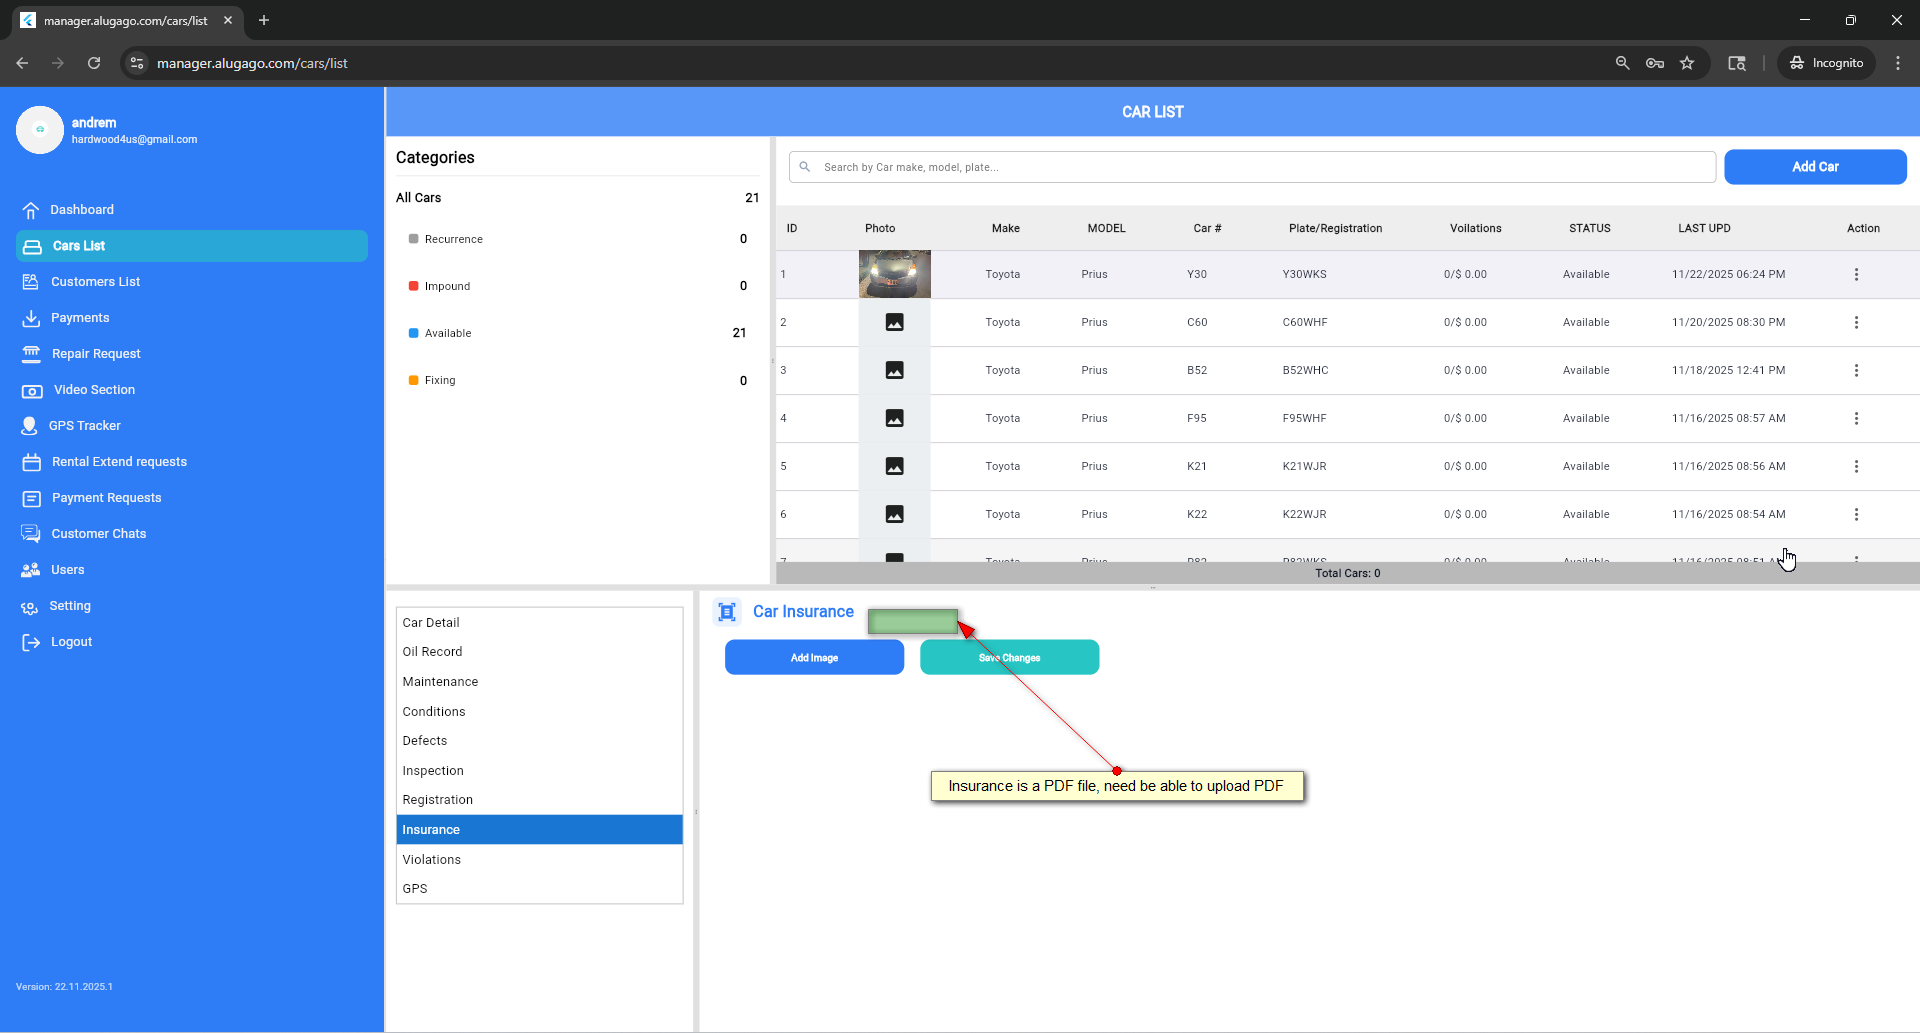
Task: Click the Customer Chats icon
Action: click(31, 534)
